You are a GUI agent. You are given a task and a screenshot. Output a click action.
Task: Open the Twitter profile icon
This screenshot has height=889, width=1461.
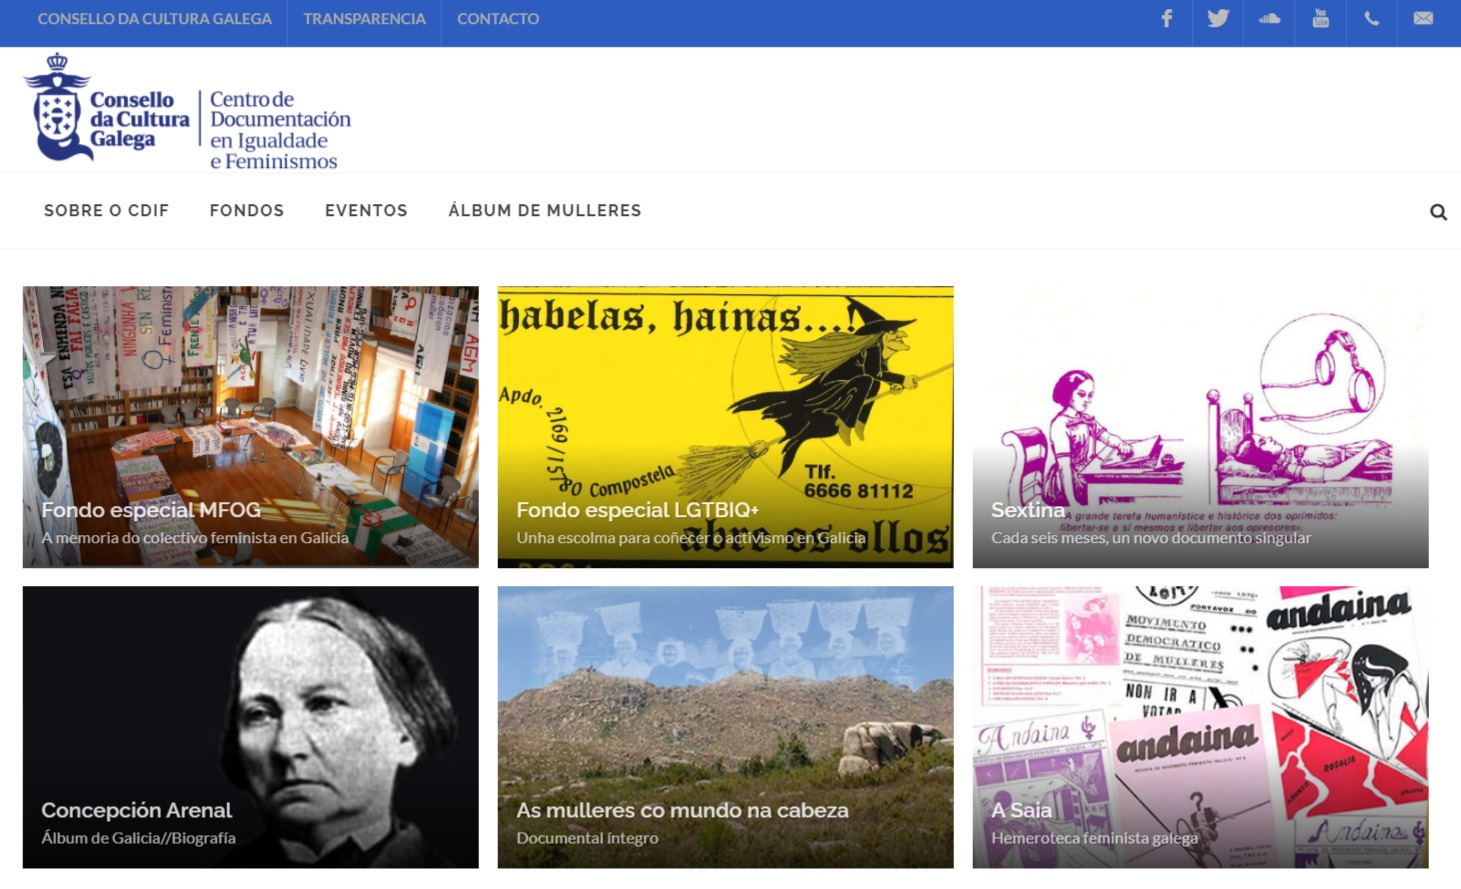coord(1218,18)
